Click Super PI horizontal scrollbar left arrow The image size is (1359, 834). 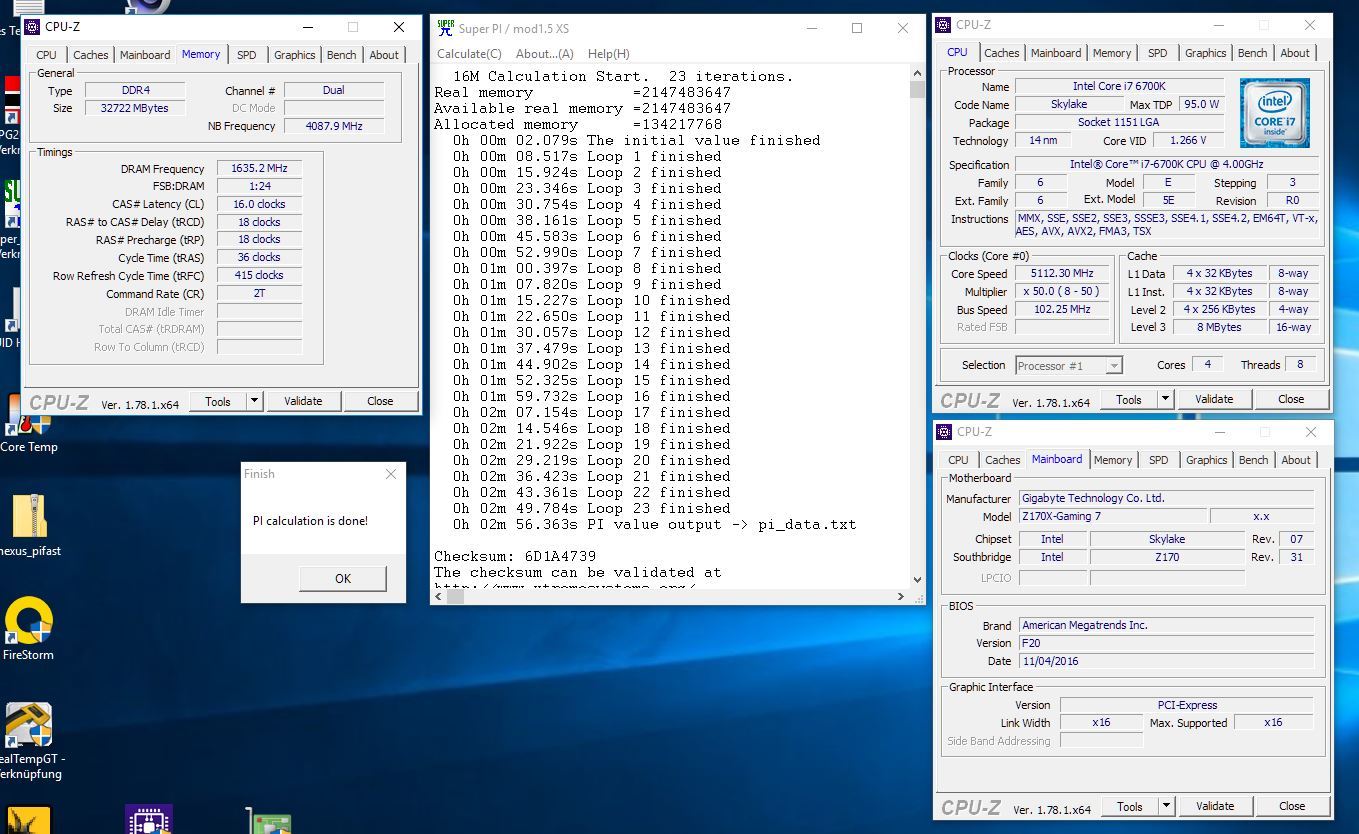coord(440,596)
